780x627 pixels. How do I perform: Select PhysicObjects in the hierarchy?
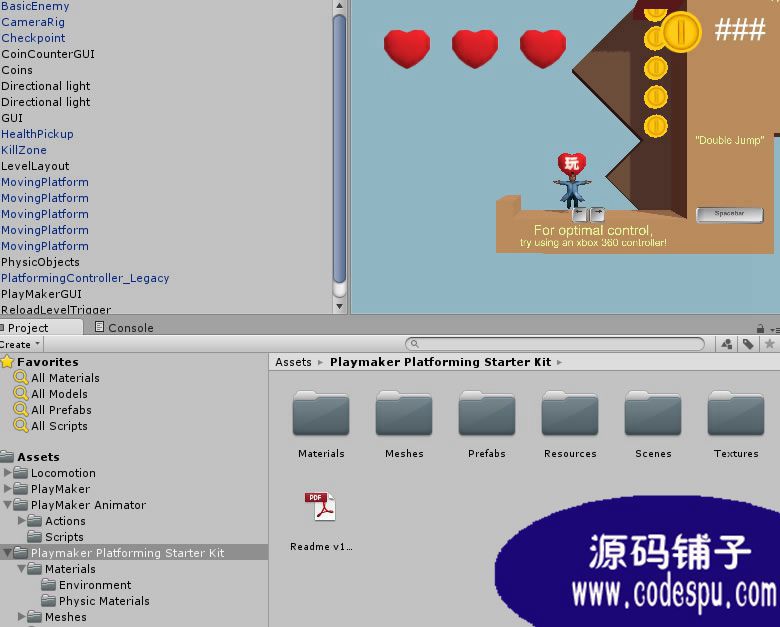(40, 262)
